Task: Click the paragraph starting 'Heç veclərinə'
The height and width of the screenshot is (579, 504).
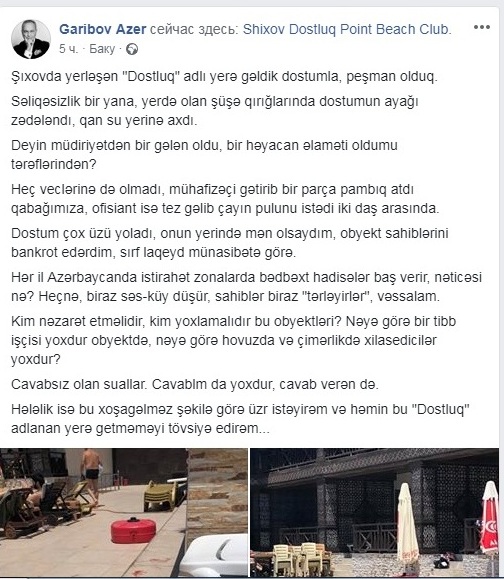Action: click(x=225, y=199)
